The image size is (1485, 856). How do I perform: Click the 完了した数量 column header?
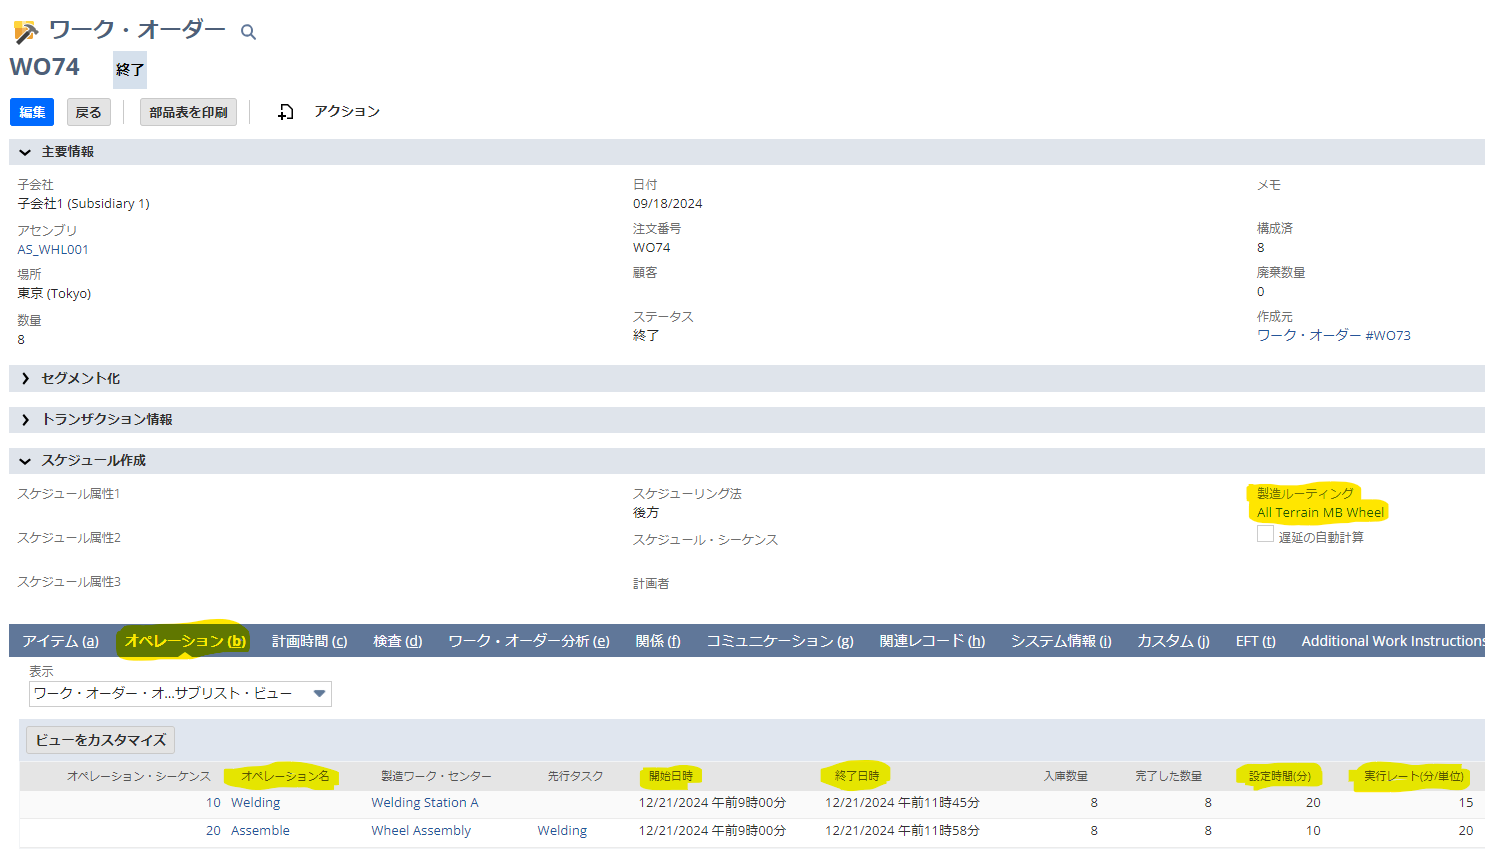[1169, 776]
